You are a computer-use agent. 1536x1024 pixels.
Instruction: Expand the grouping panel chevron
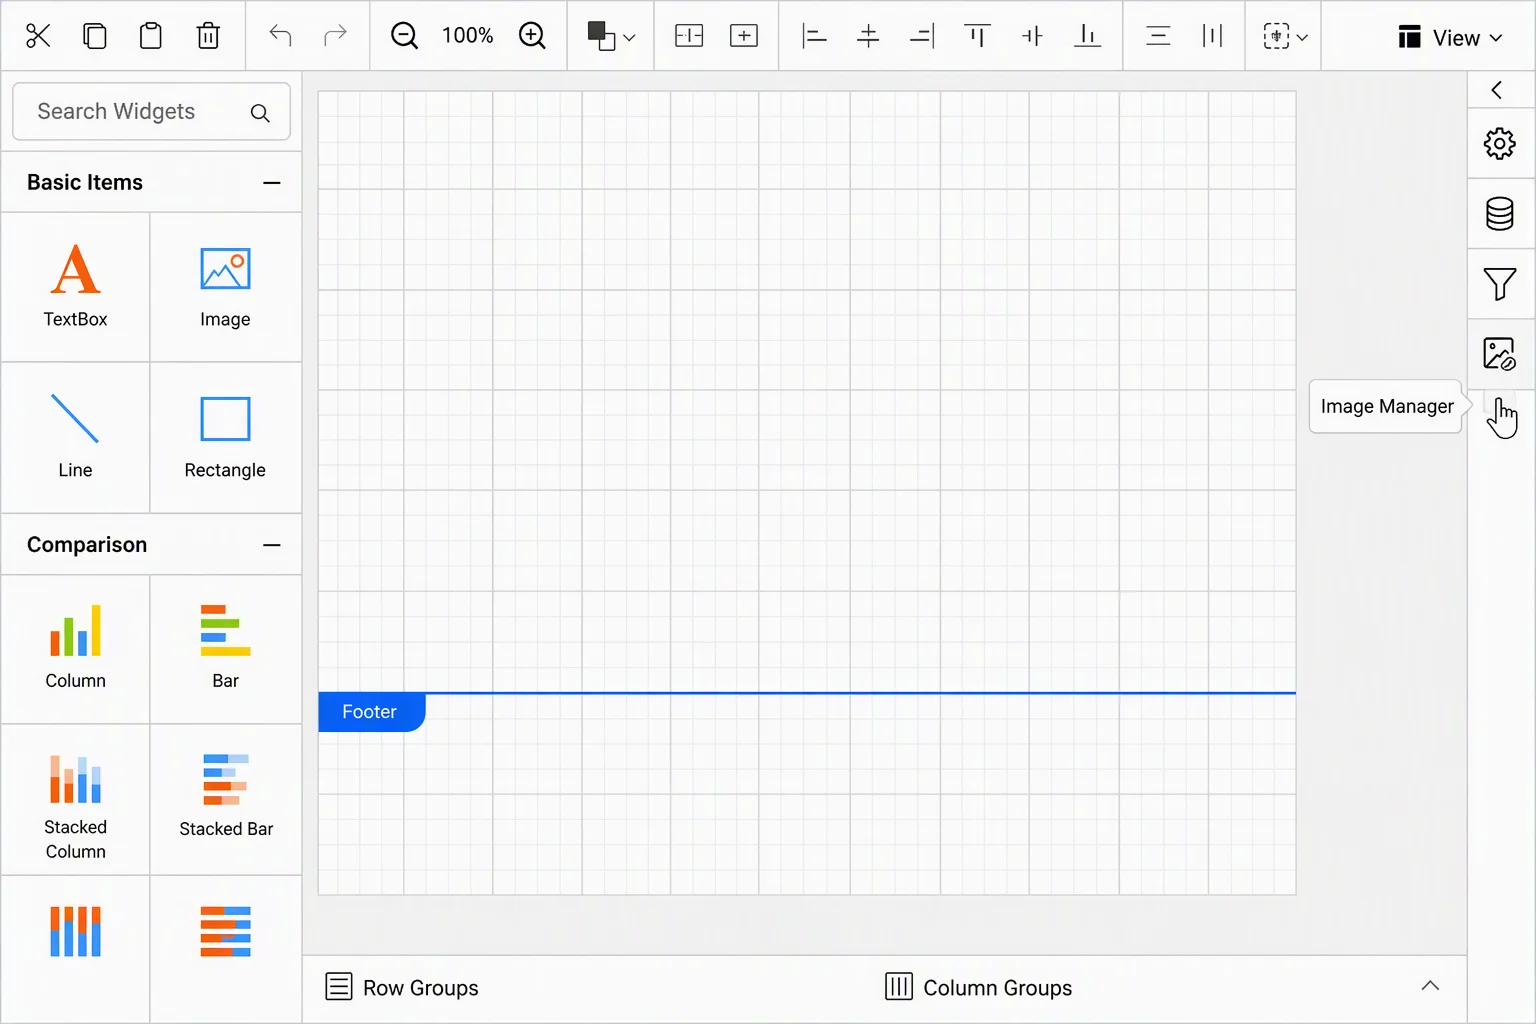click(1430, 986)
